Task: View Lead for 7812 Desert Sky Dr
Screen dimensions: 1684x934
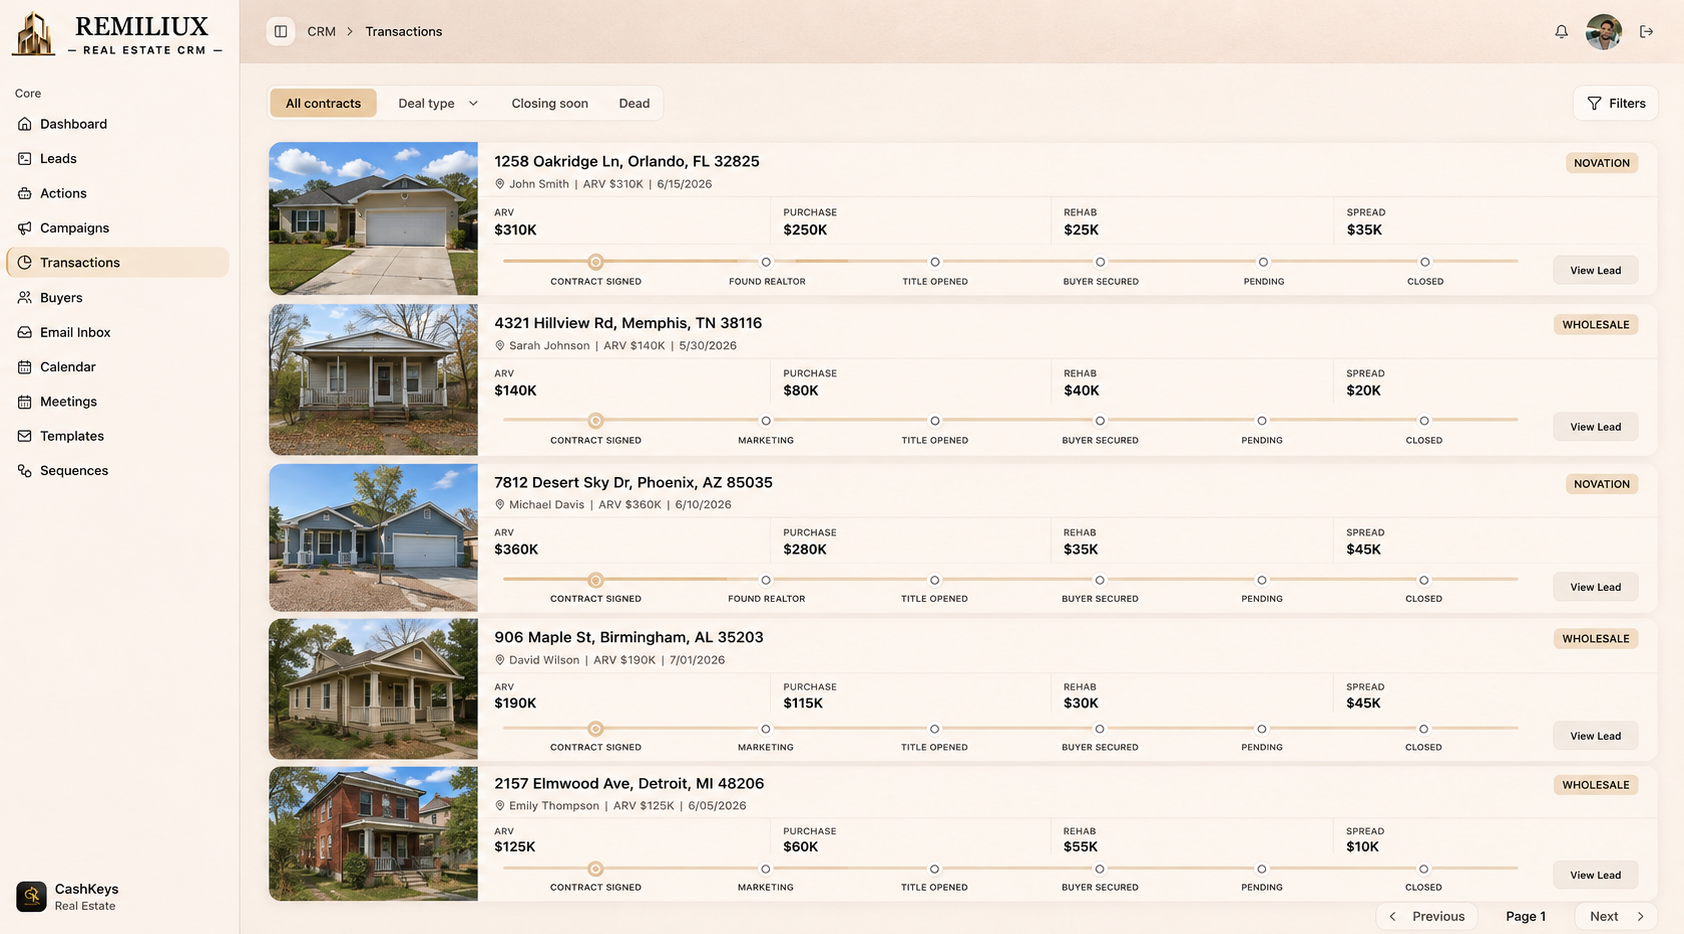Action: [1595, 587]
